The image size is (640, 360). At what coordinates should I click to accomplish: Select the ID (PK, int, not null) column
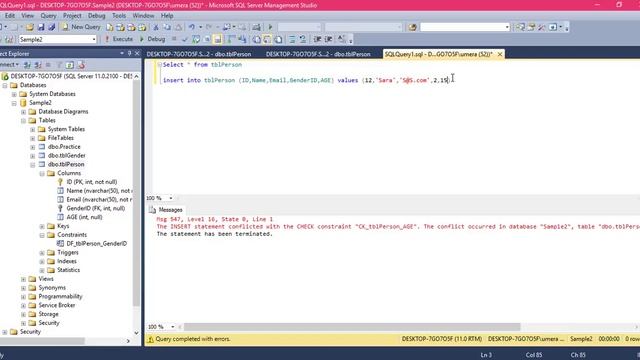click(x=91, y=182)
